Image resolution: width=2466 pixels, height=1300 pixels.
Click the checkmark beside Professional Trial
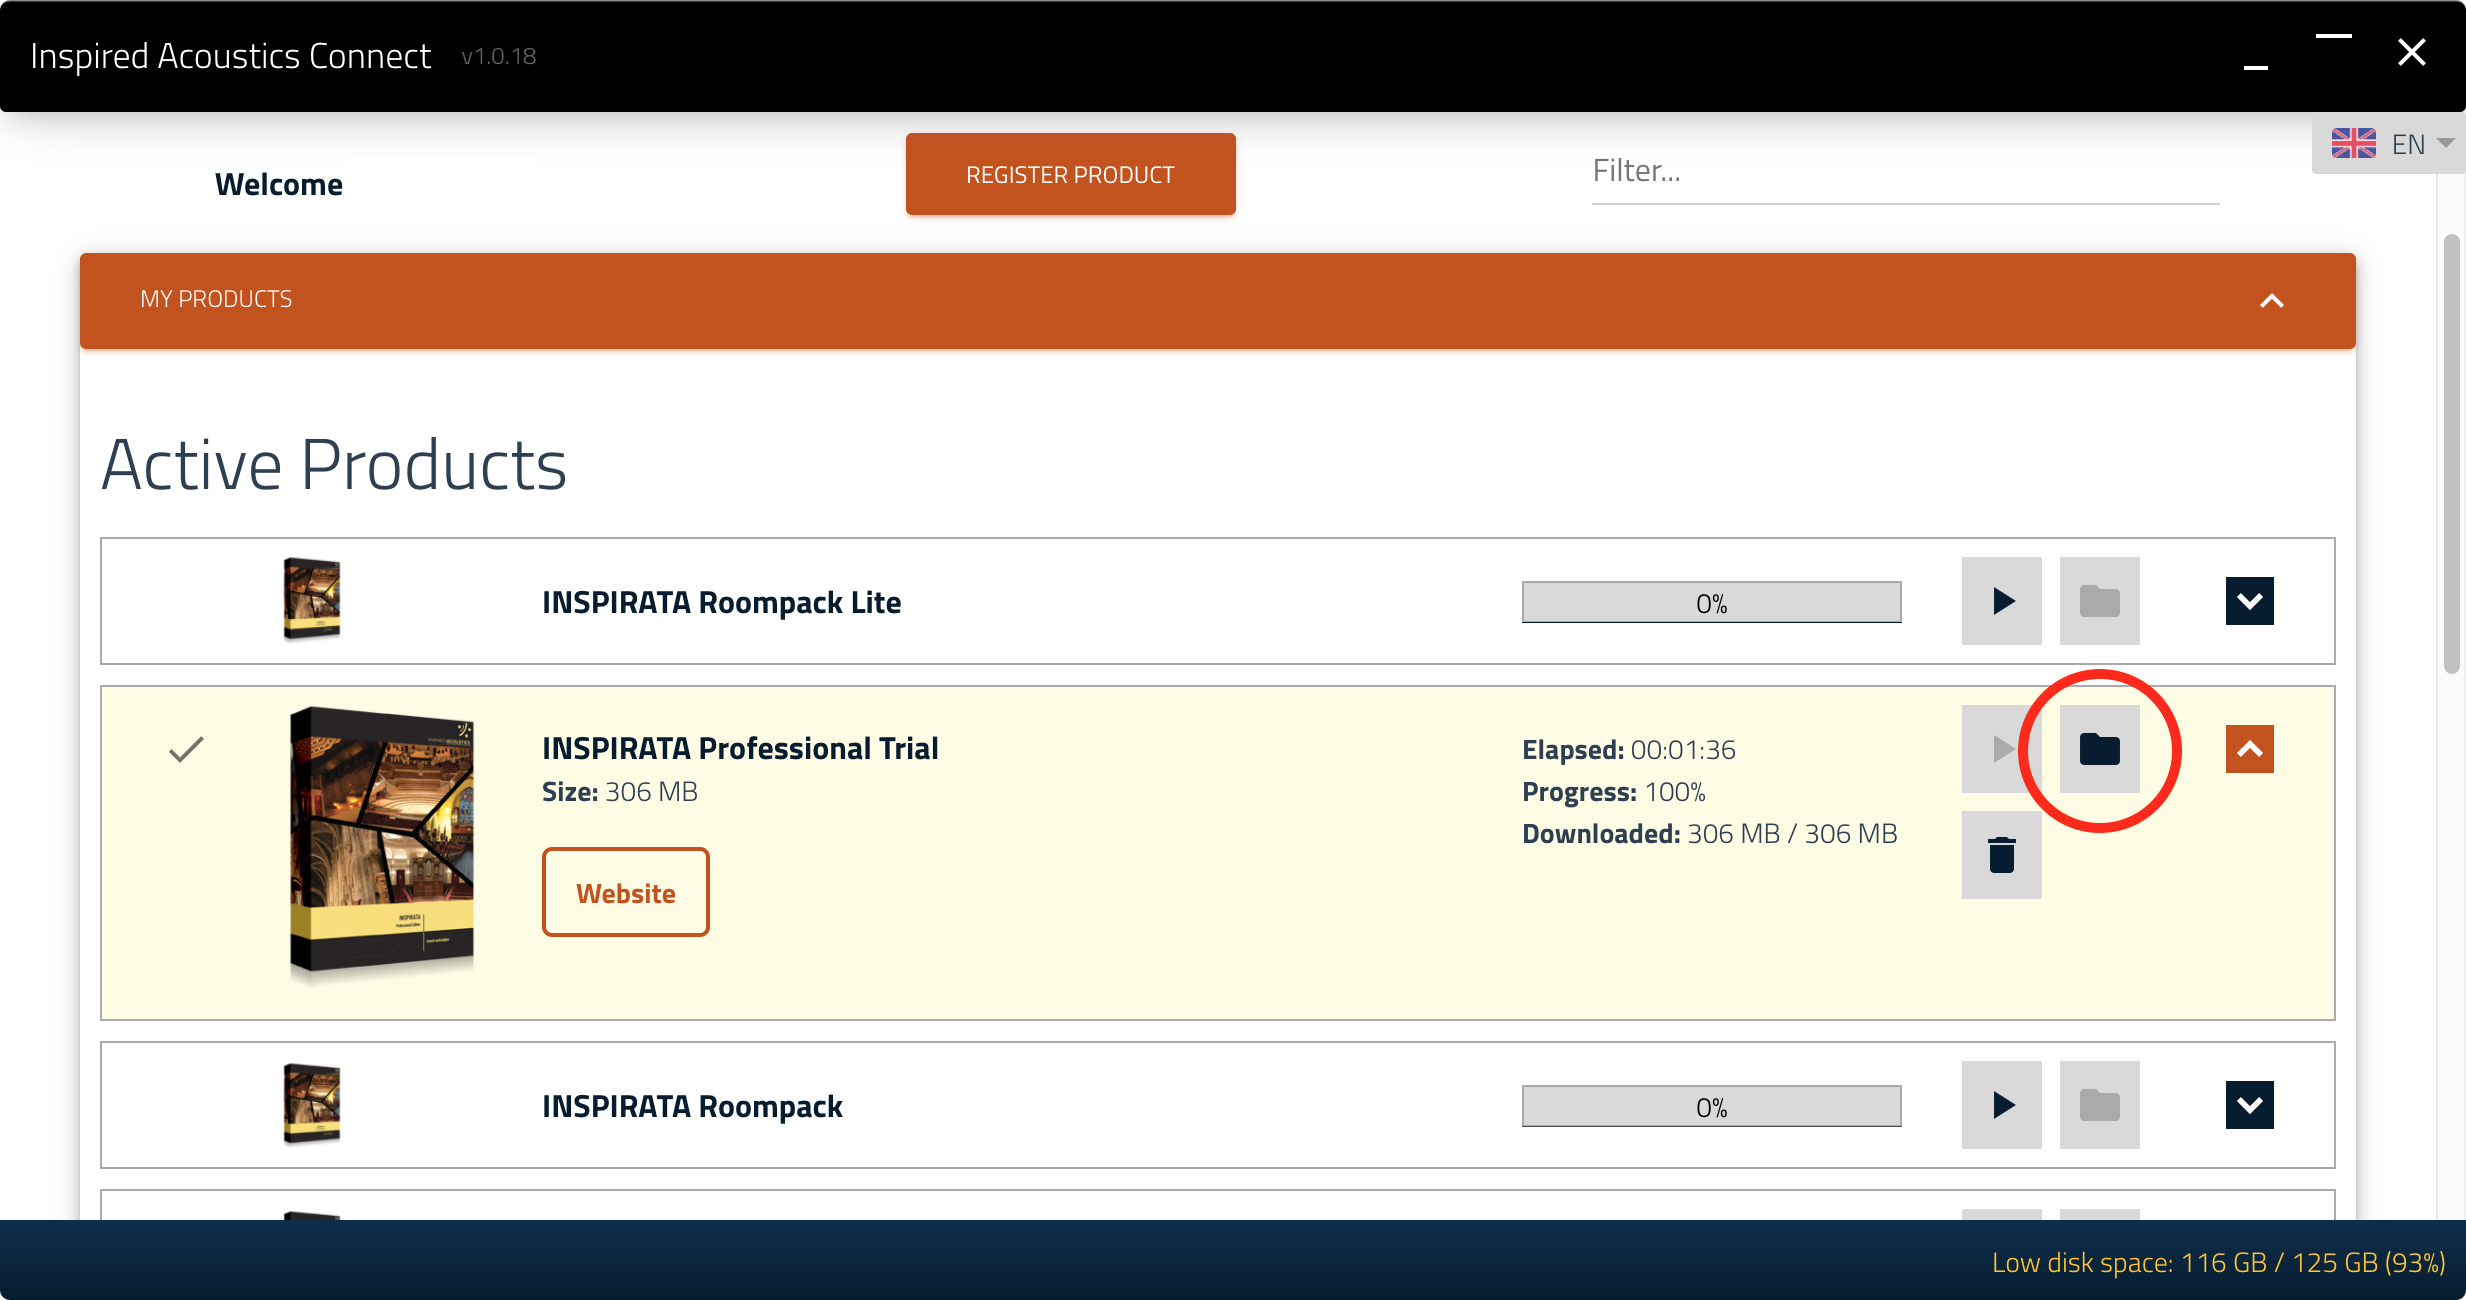tap(186, 749)
